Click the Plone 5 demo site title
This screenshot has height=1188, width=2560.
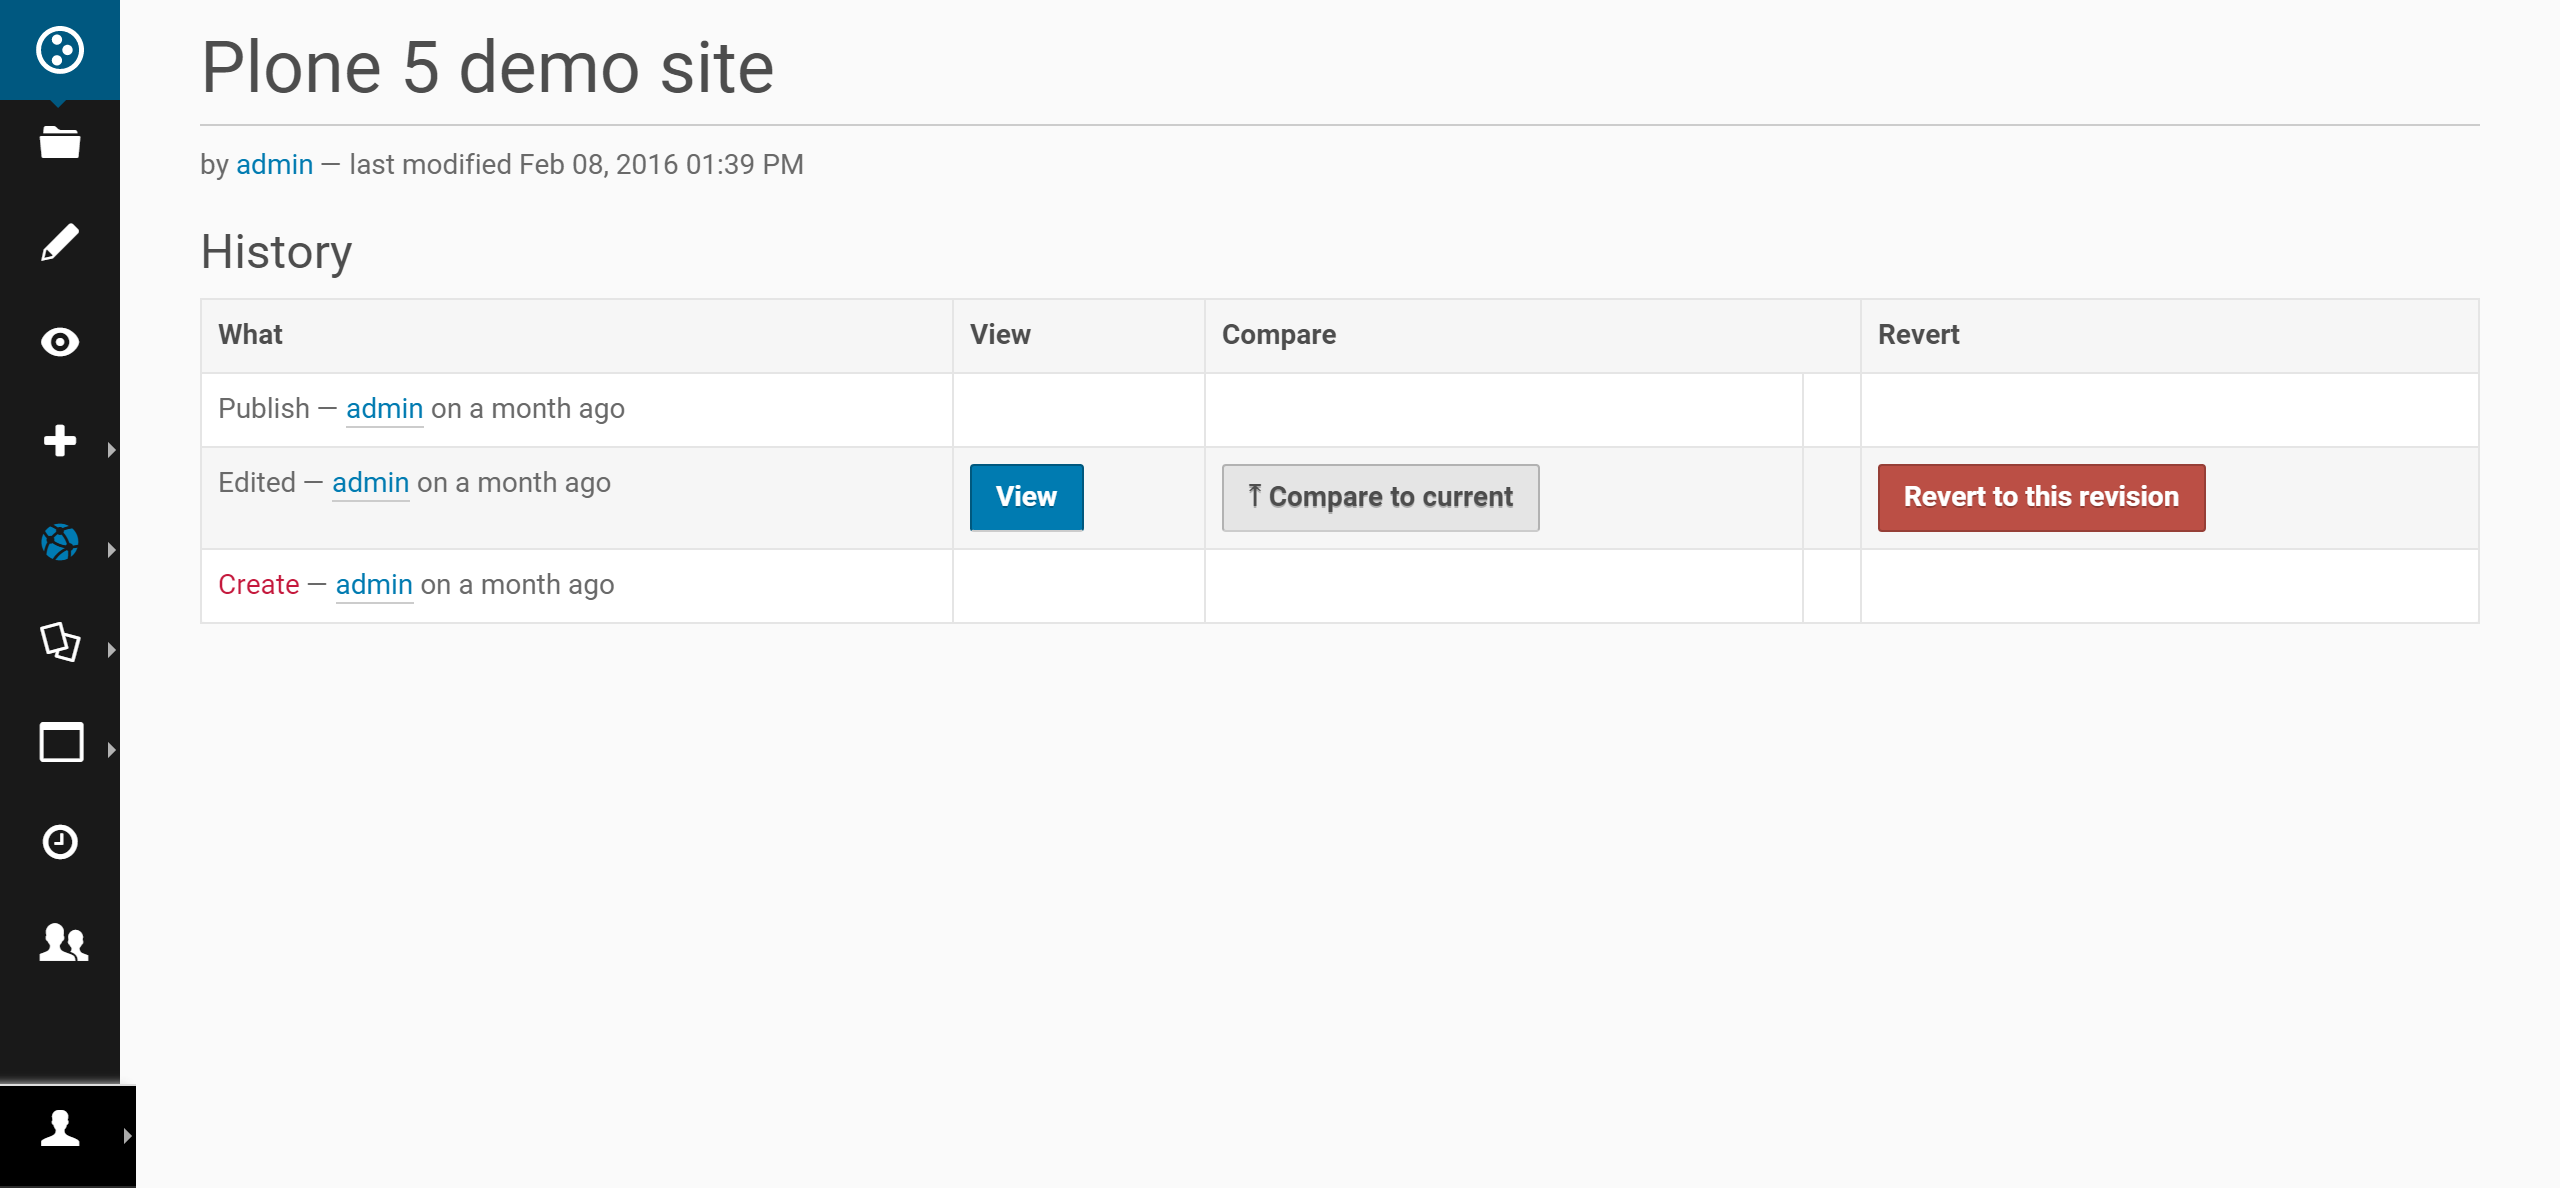[x=487, y=68]
